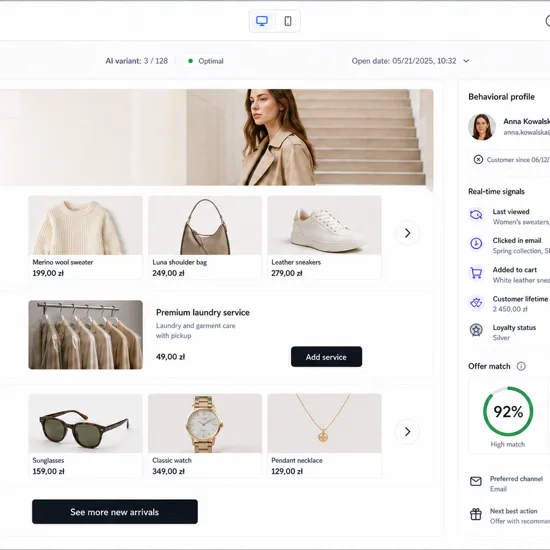Click the Loyalty status badge icon
Viewport: 550px width, 550px height.
(476, 330)
